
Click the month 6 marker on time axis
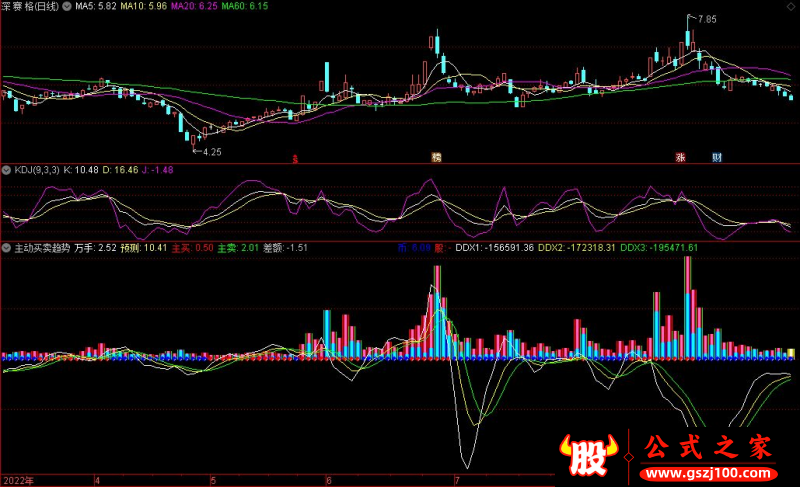pos(329,480)
